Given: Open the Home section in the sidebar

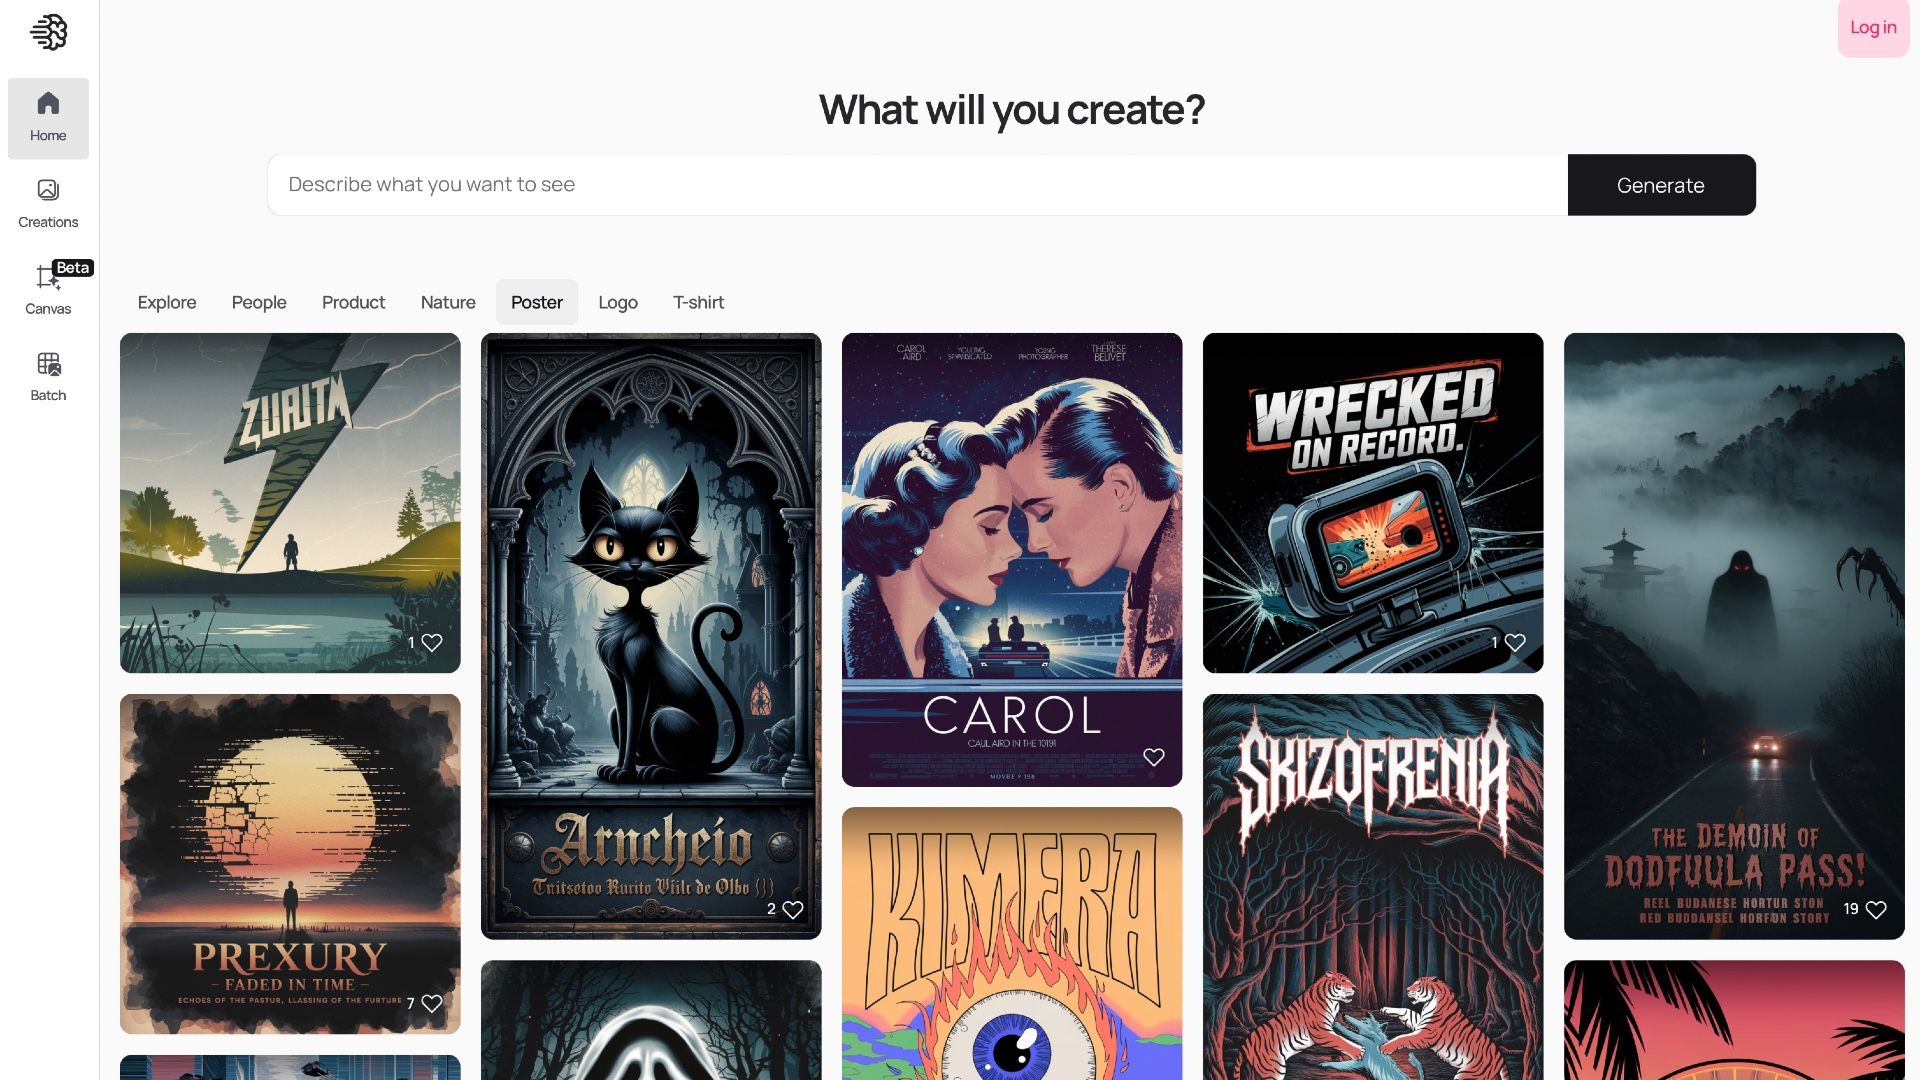Looking at the screenshot, I should [48, 117].
